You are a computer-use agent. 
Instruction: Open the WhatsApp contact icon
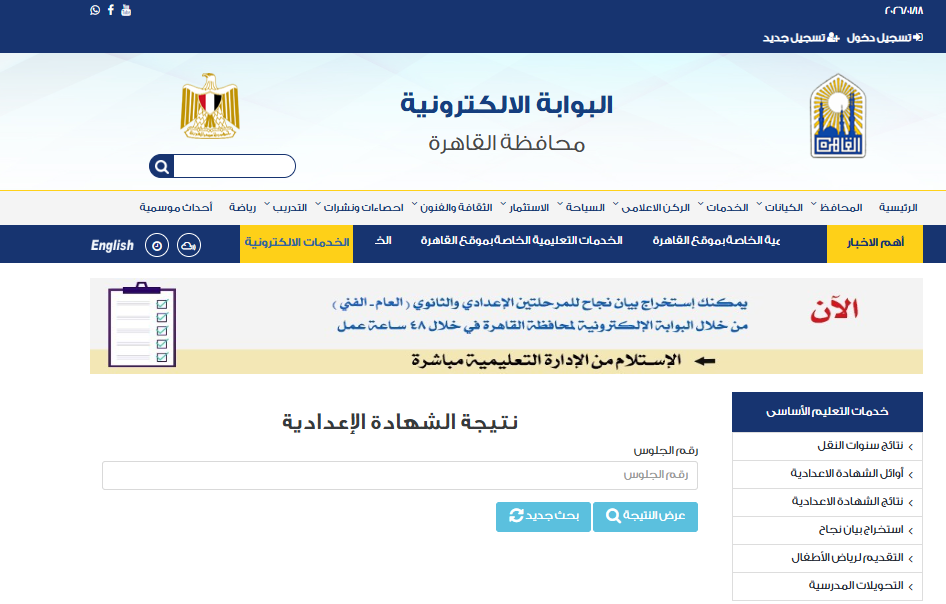(95, 10)
